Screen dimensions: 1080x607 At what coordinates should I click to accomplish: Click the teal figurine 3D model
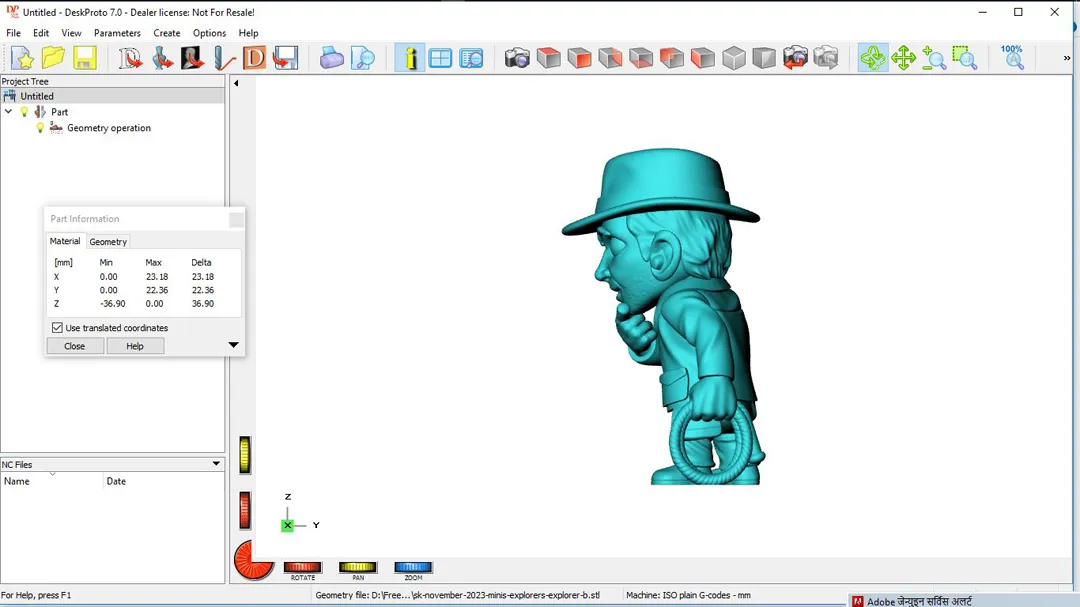point(664,317)
